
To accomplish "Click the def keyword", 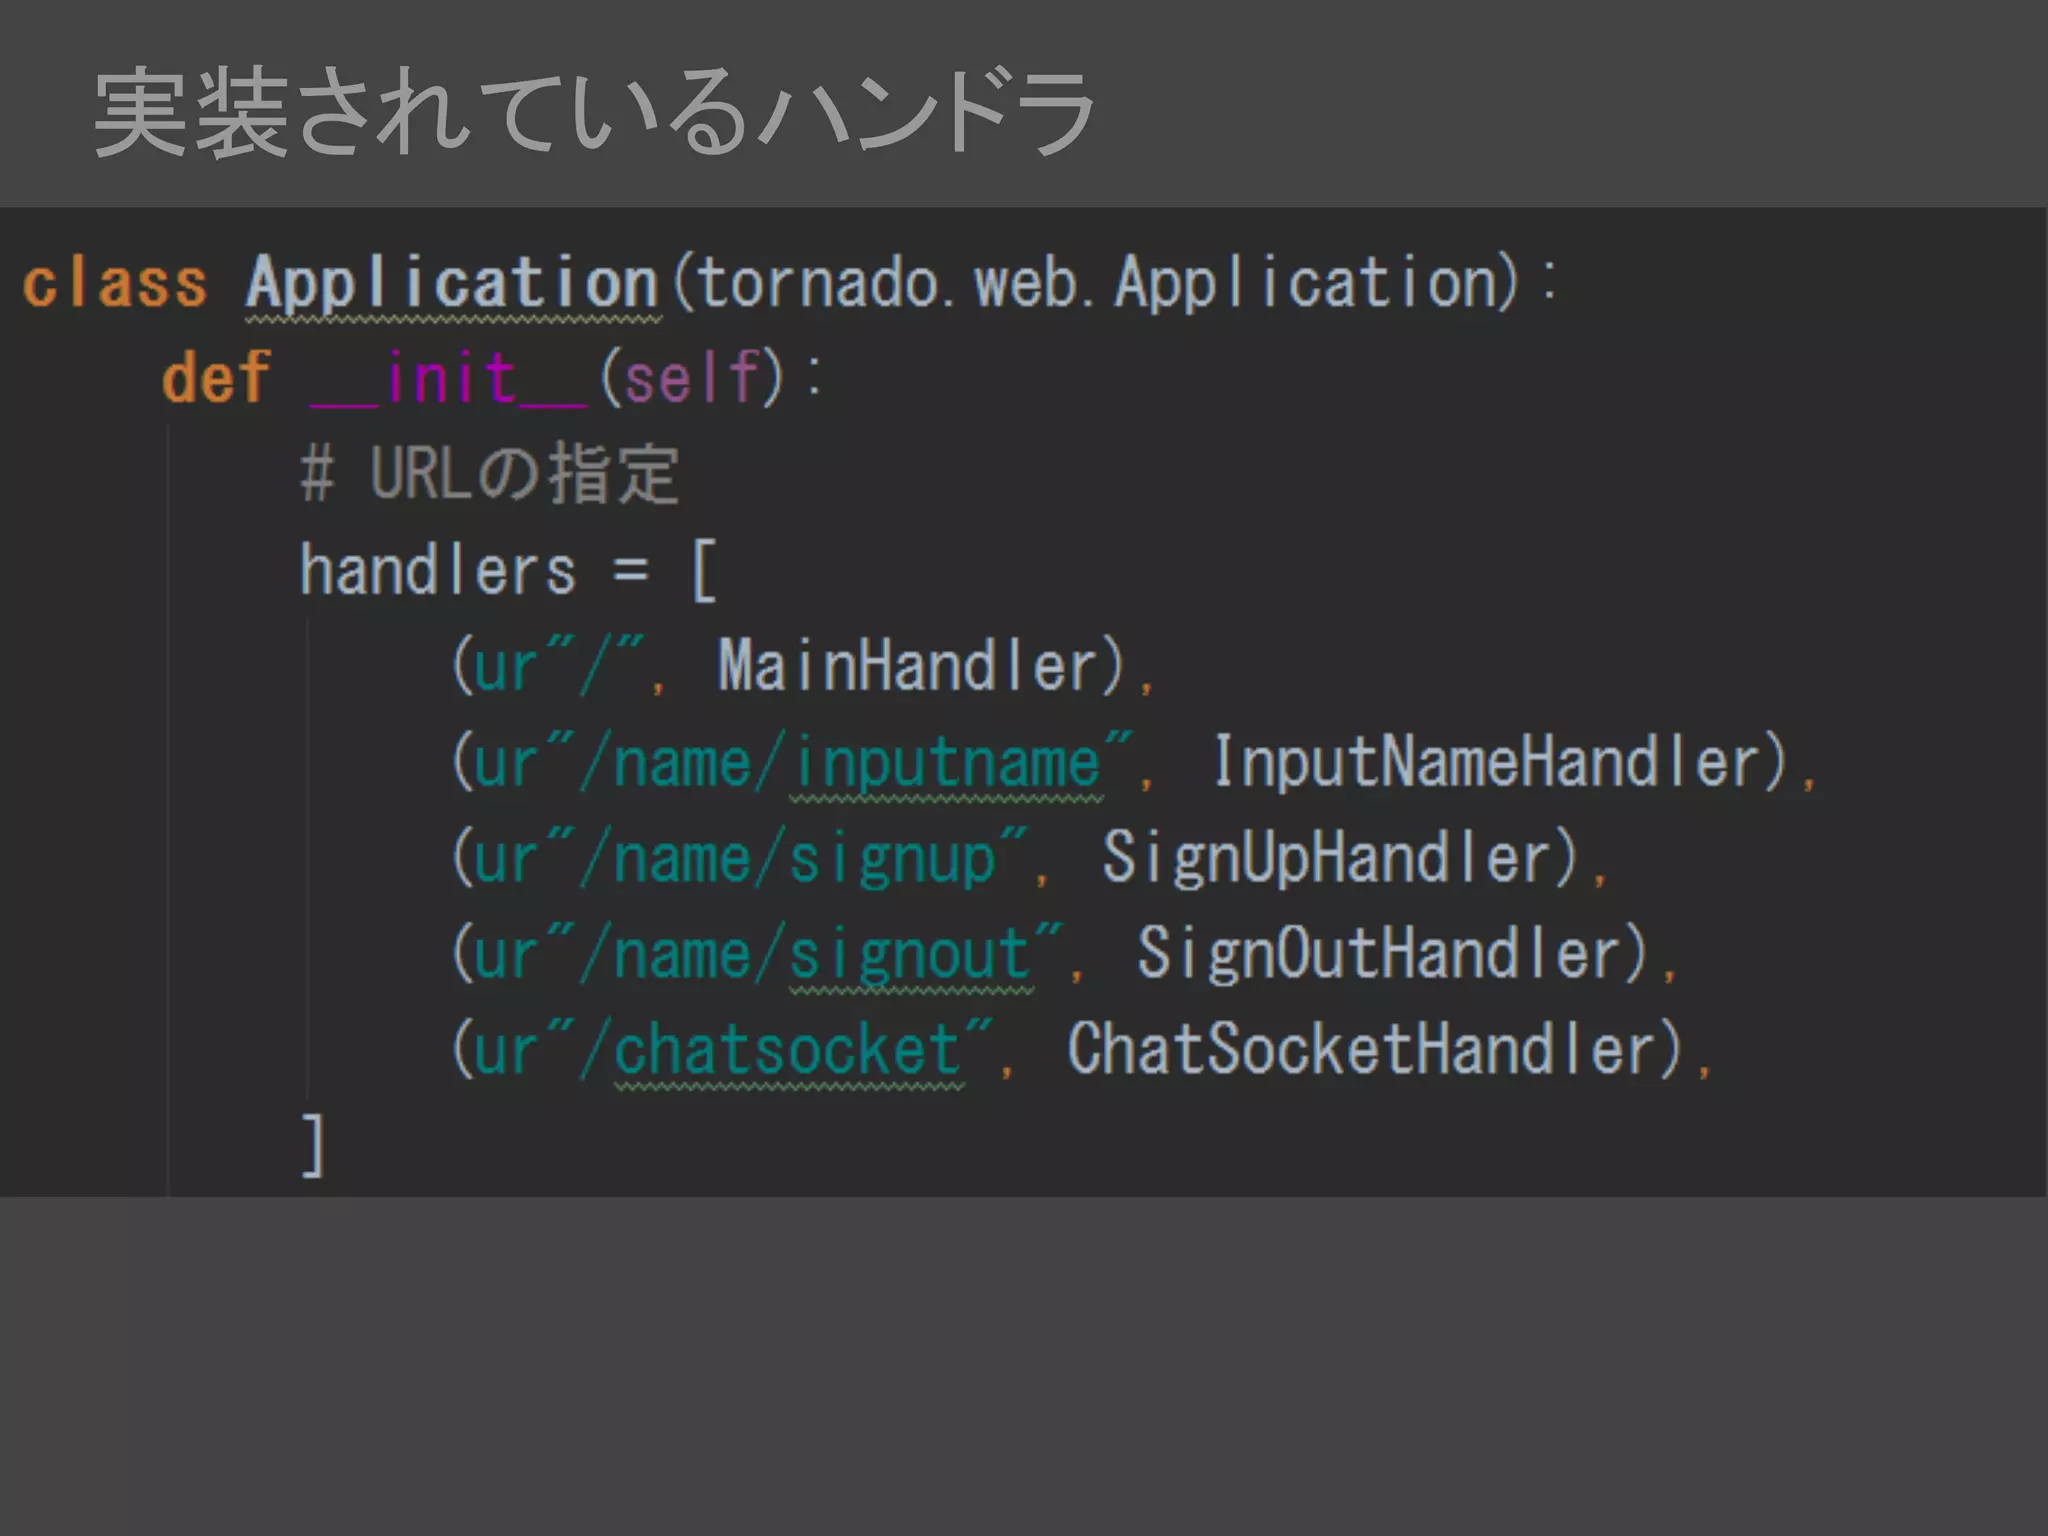I will (216, 378).
